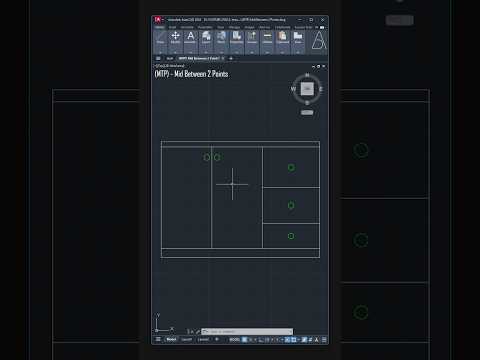This screenshot has width=480, height=360.
Task: Open the layout tabs hamburger menu in the status bar
Action: [158, 339]
